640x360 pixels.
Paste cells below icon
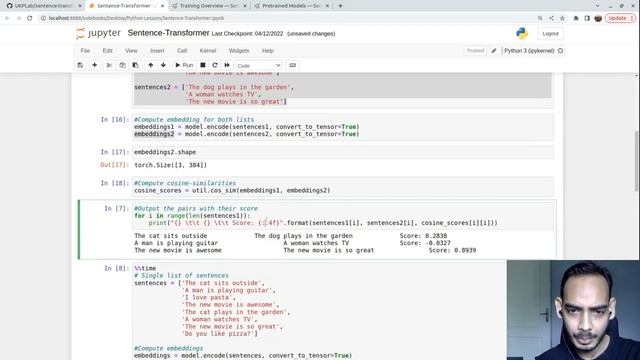[x=136, y=65]
